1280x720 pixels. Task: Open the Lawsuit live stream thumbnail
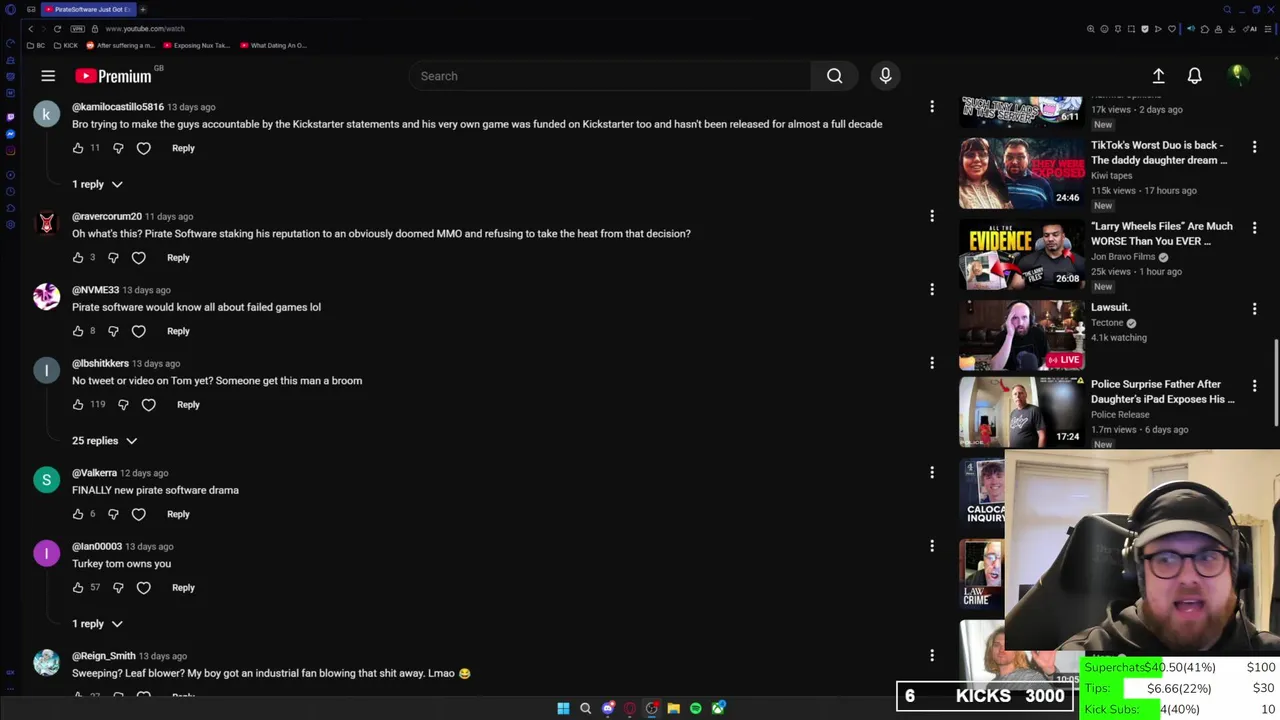1022,335
